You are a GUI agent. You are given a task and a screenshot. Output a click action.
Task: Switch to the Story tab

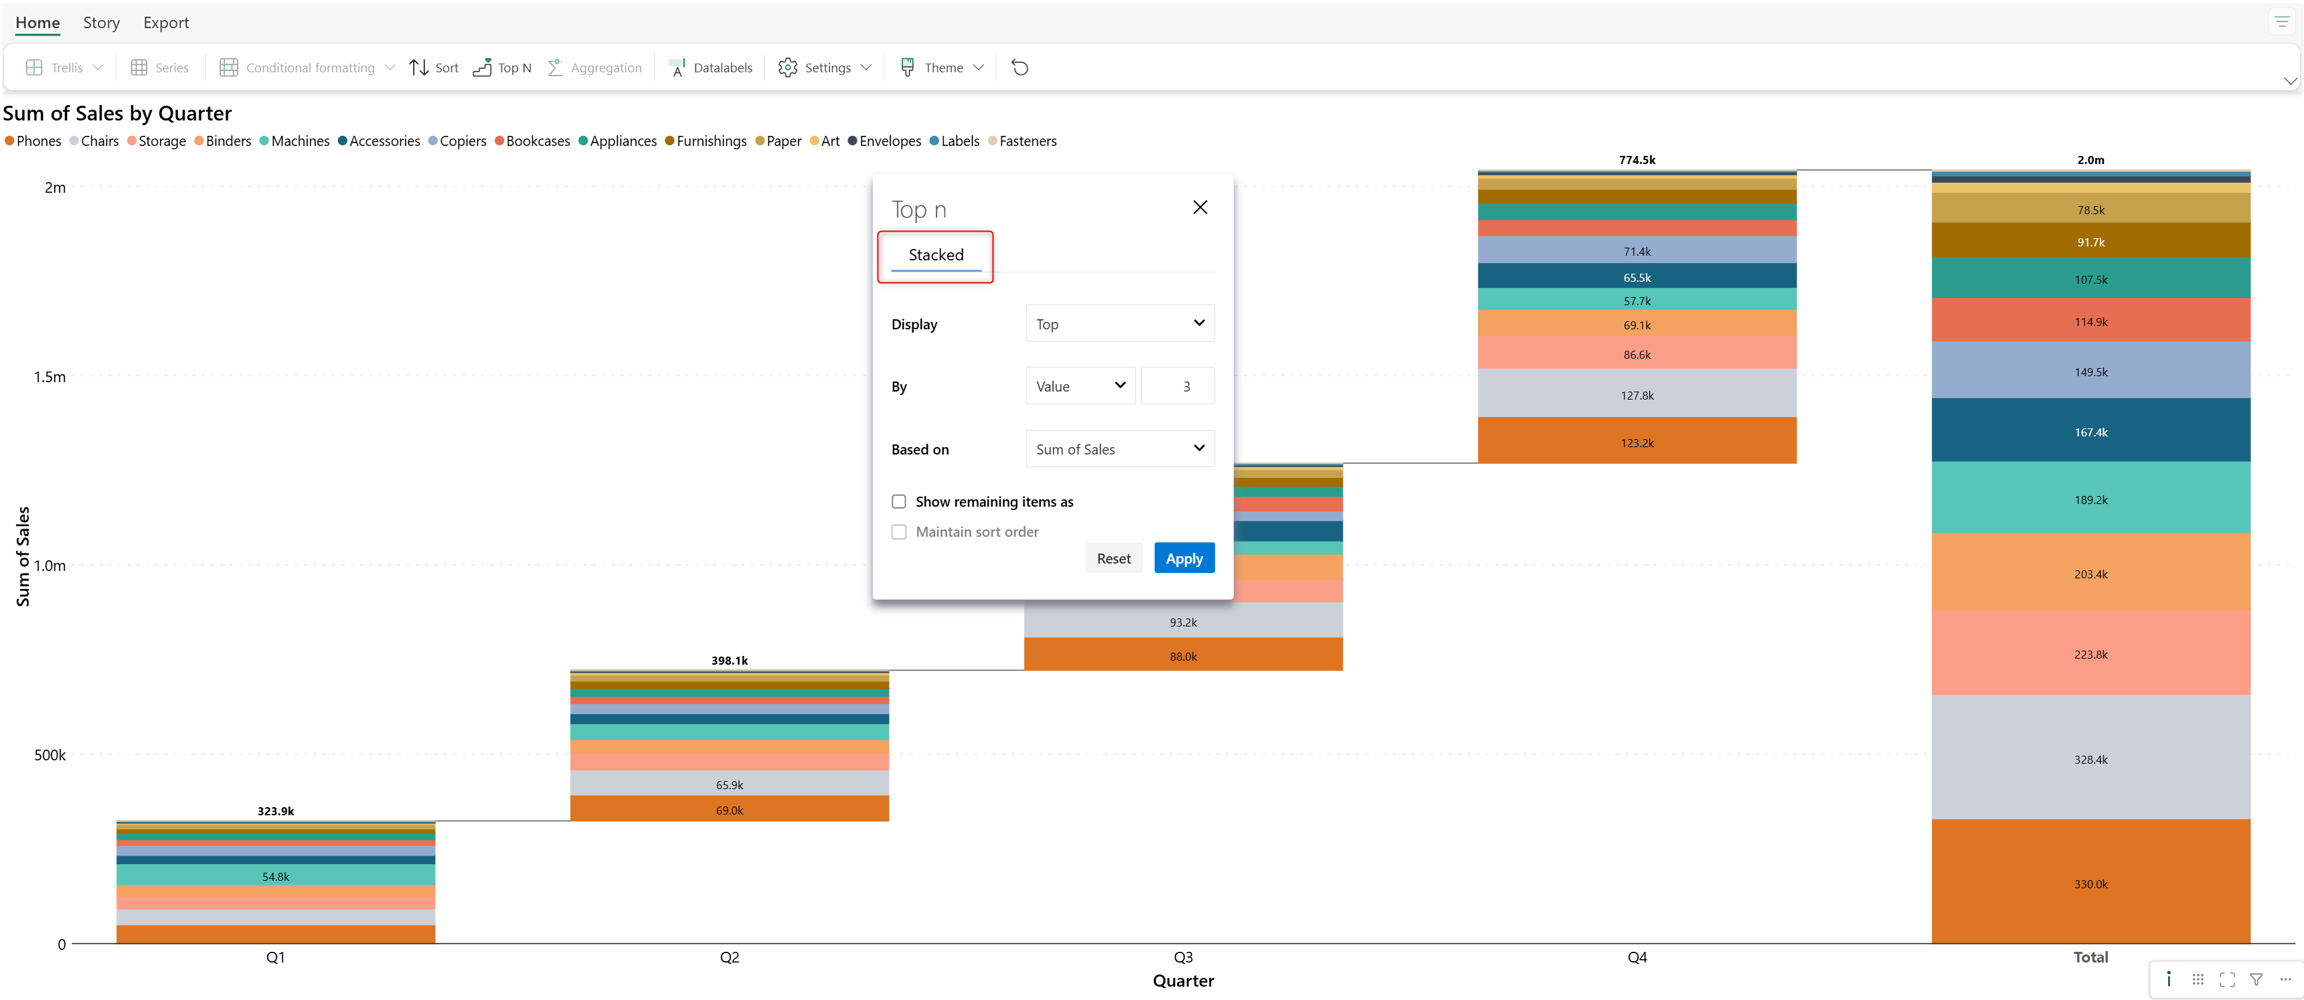(x=101, y=22)
